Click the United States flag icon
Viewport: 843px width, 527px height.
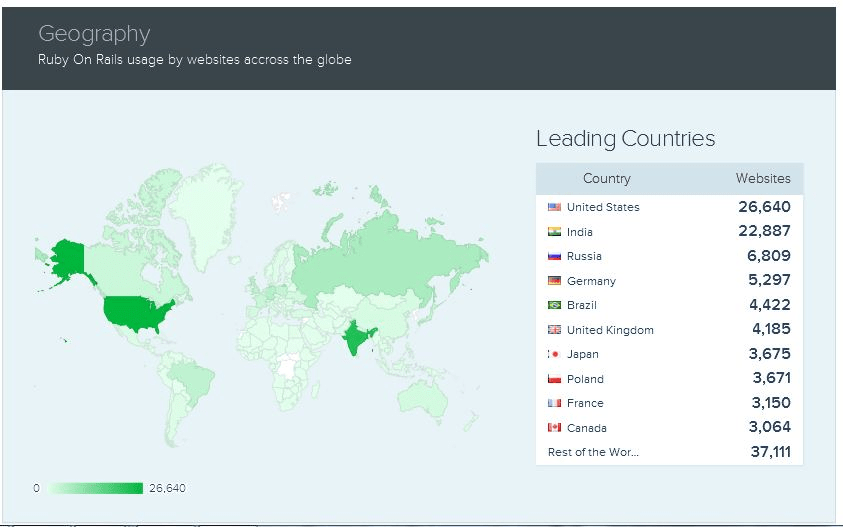[x=554, y=207]
